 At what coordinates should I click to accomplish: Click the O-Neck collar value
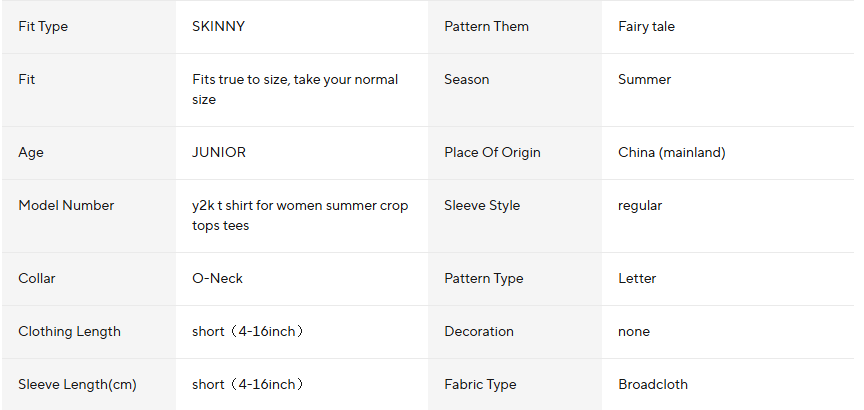point(217,279)
